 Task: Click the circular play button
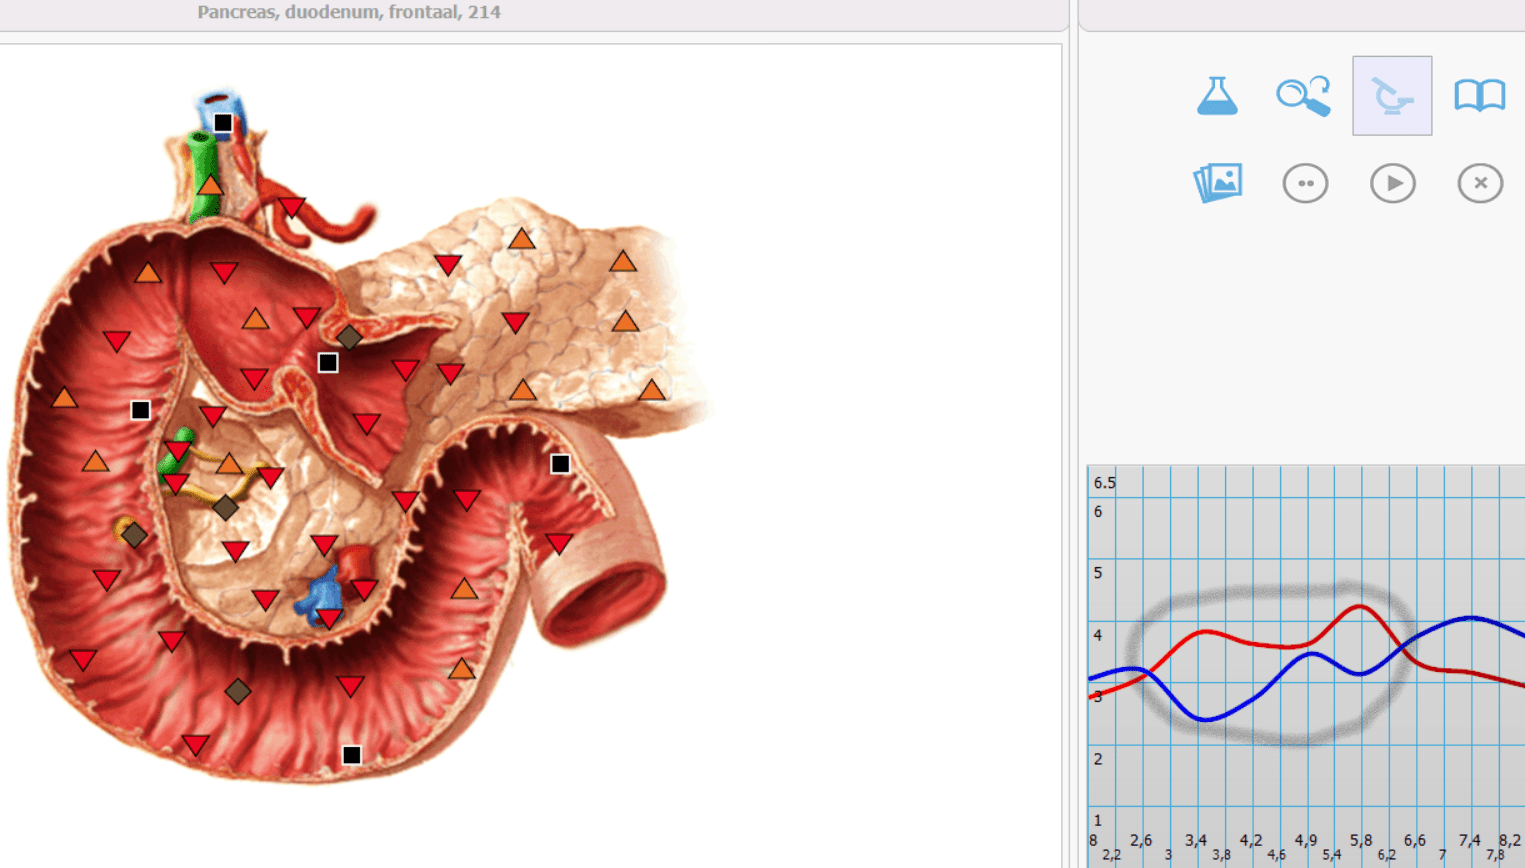[x=1393, y=183]
